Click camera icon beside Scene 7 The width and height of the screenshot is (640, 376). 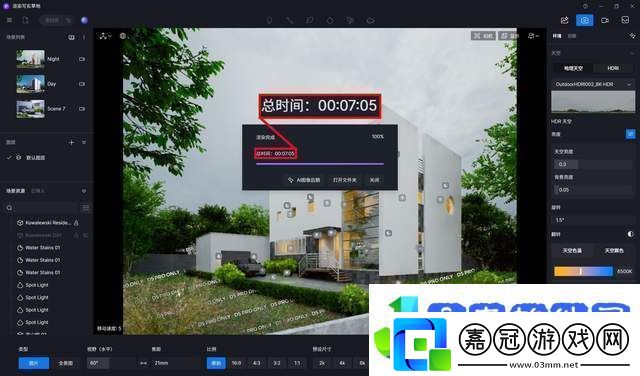click(82, 109)
